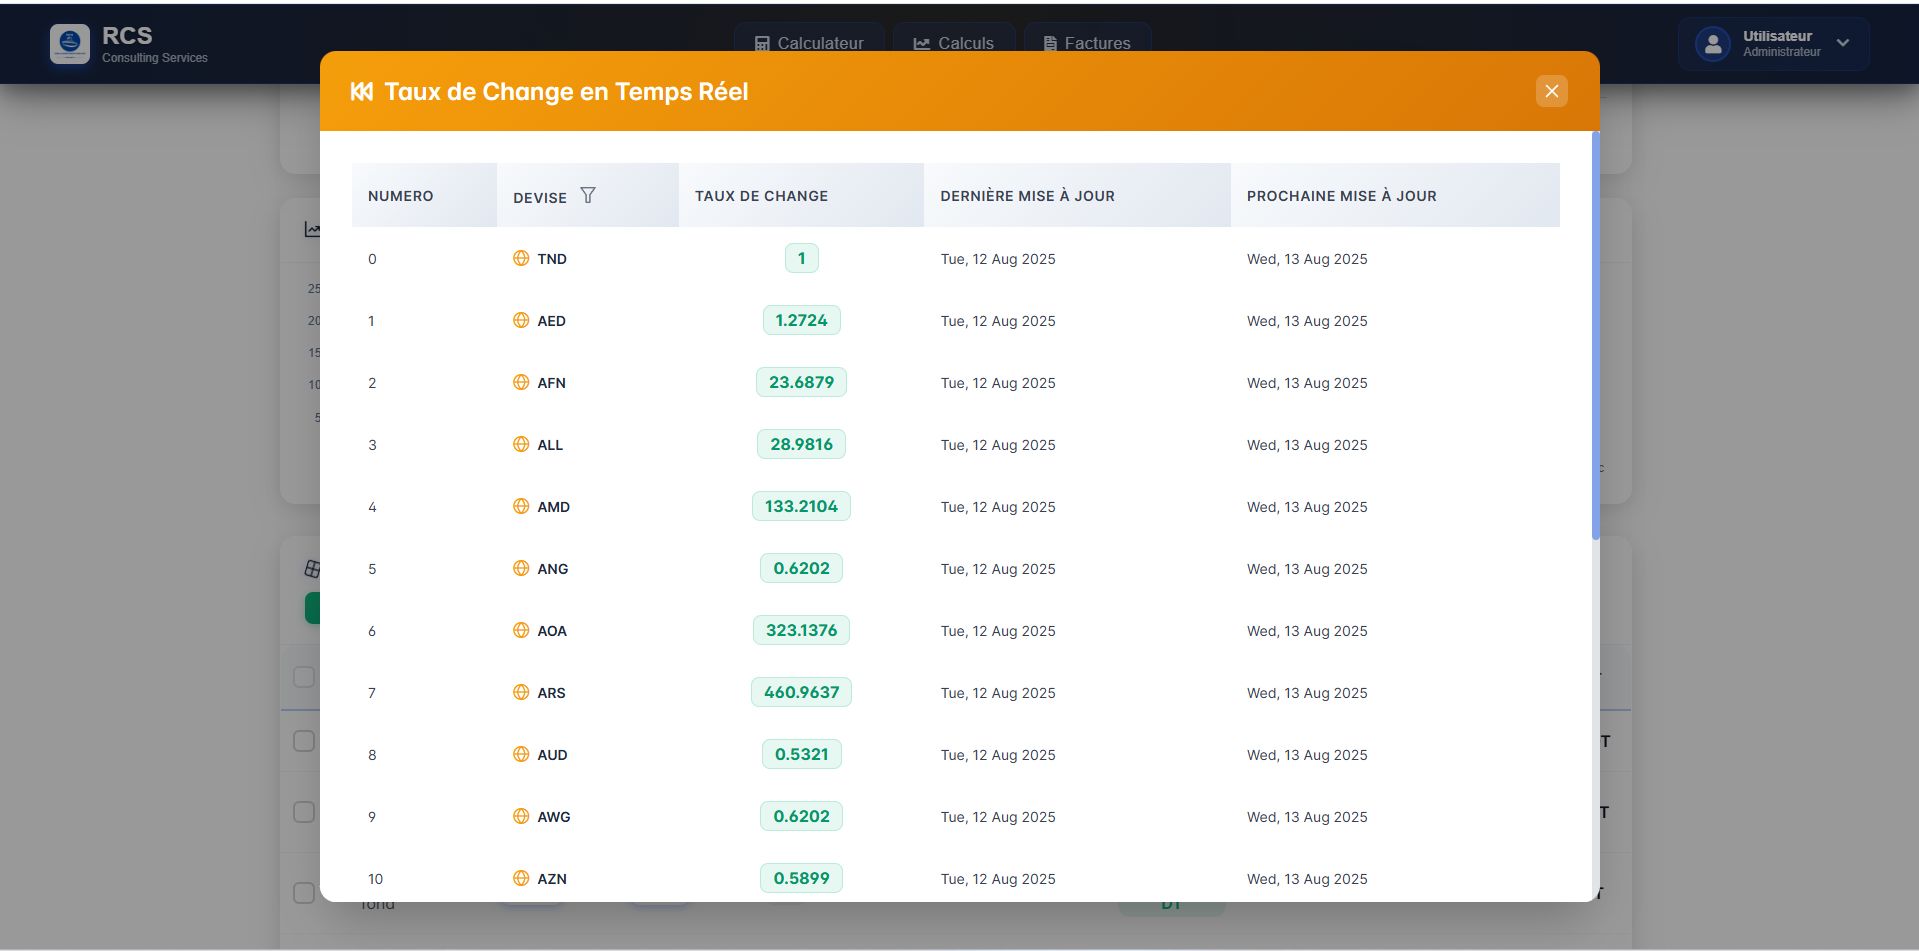Click the globe icon next to ARS

pos(521,692)
